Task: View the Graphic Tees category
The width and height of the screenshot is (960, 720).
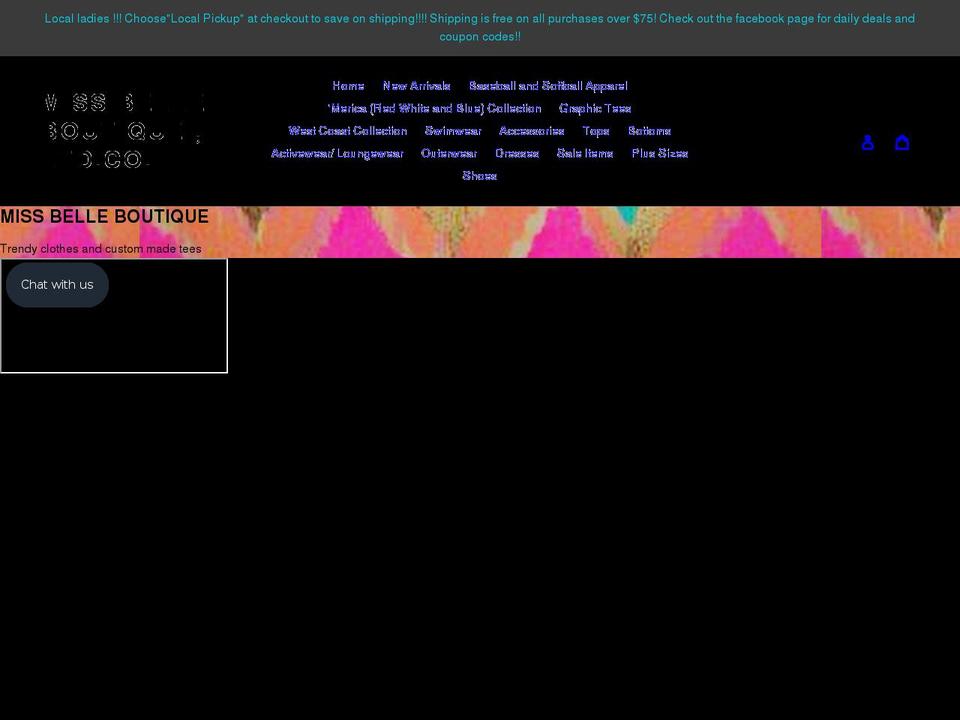Action: 595,108
